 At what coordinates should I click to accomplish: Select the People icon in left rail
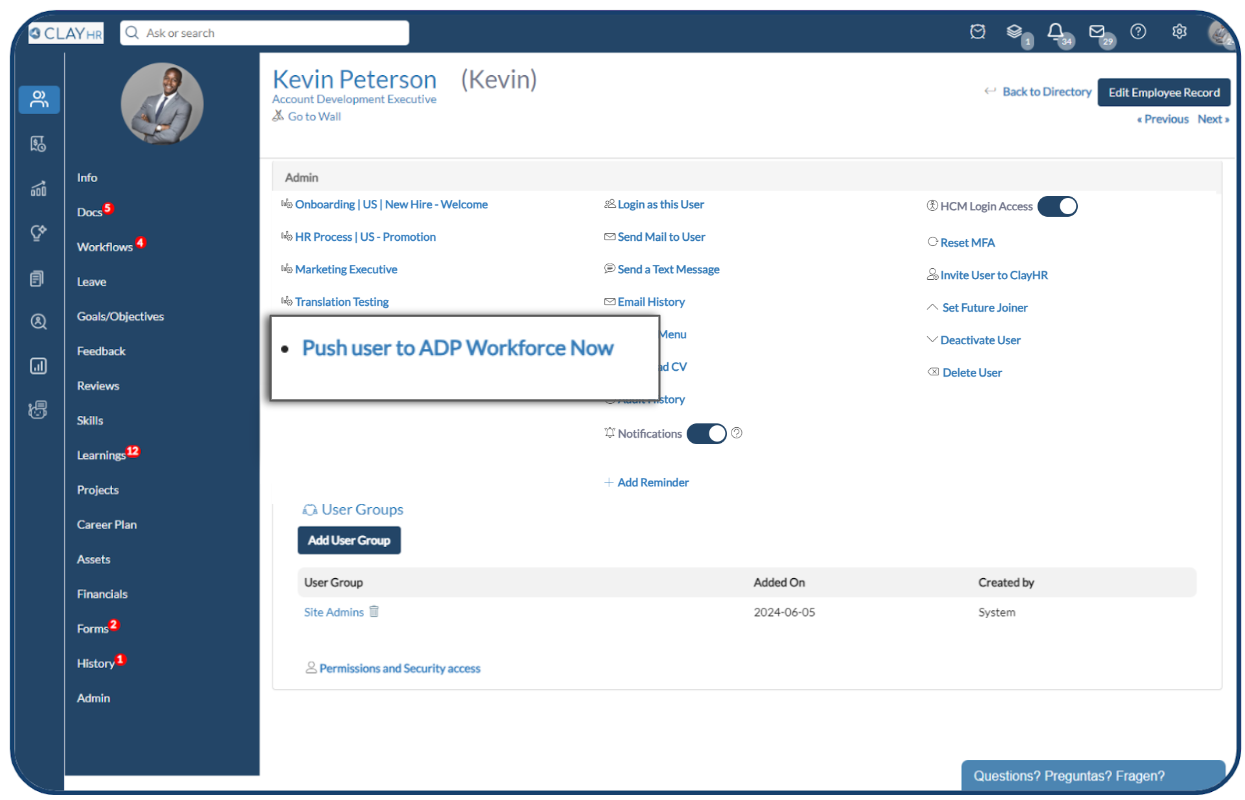click(x=39, y=99)
